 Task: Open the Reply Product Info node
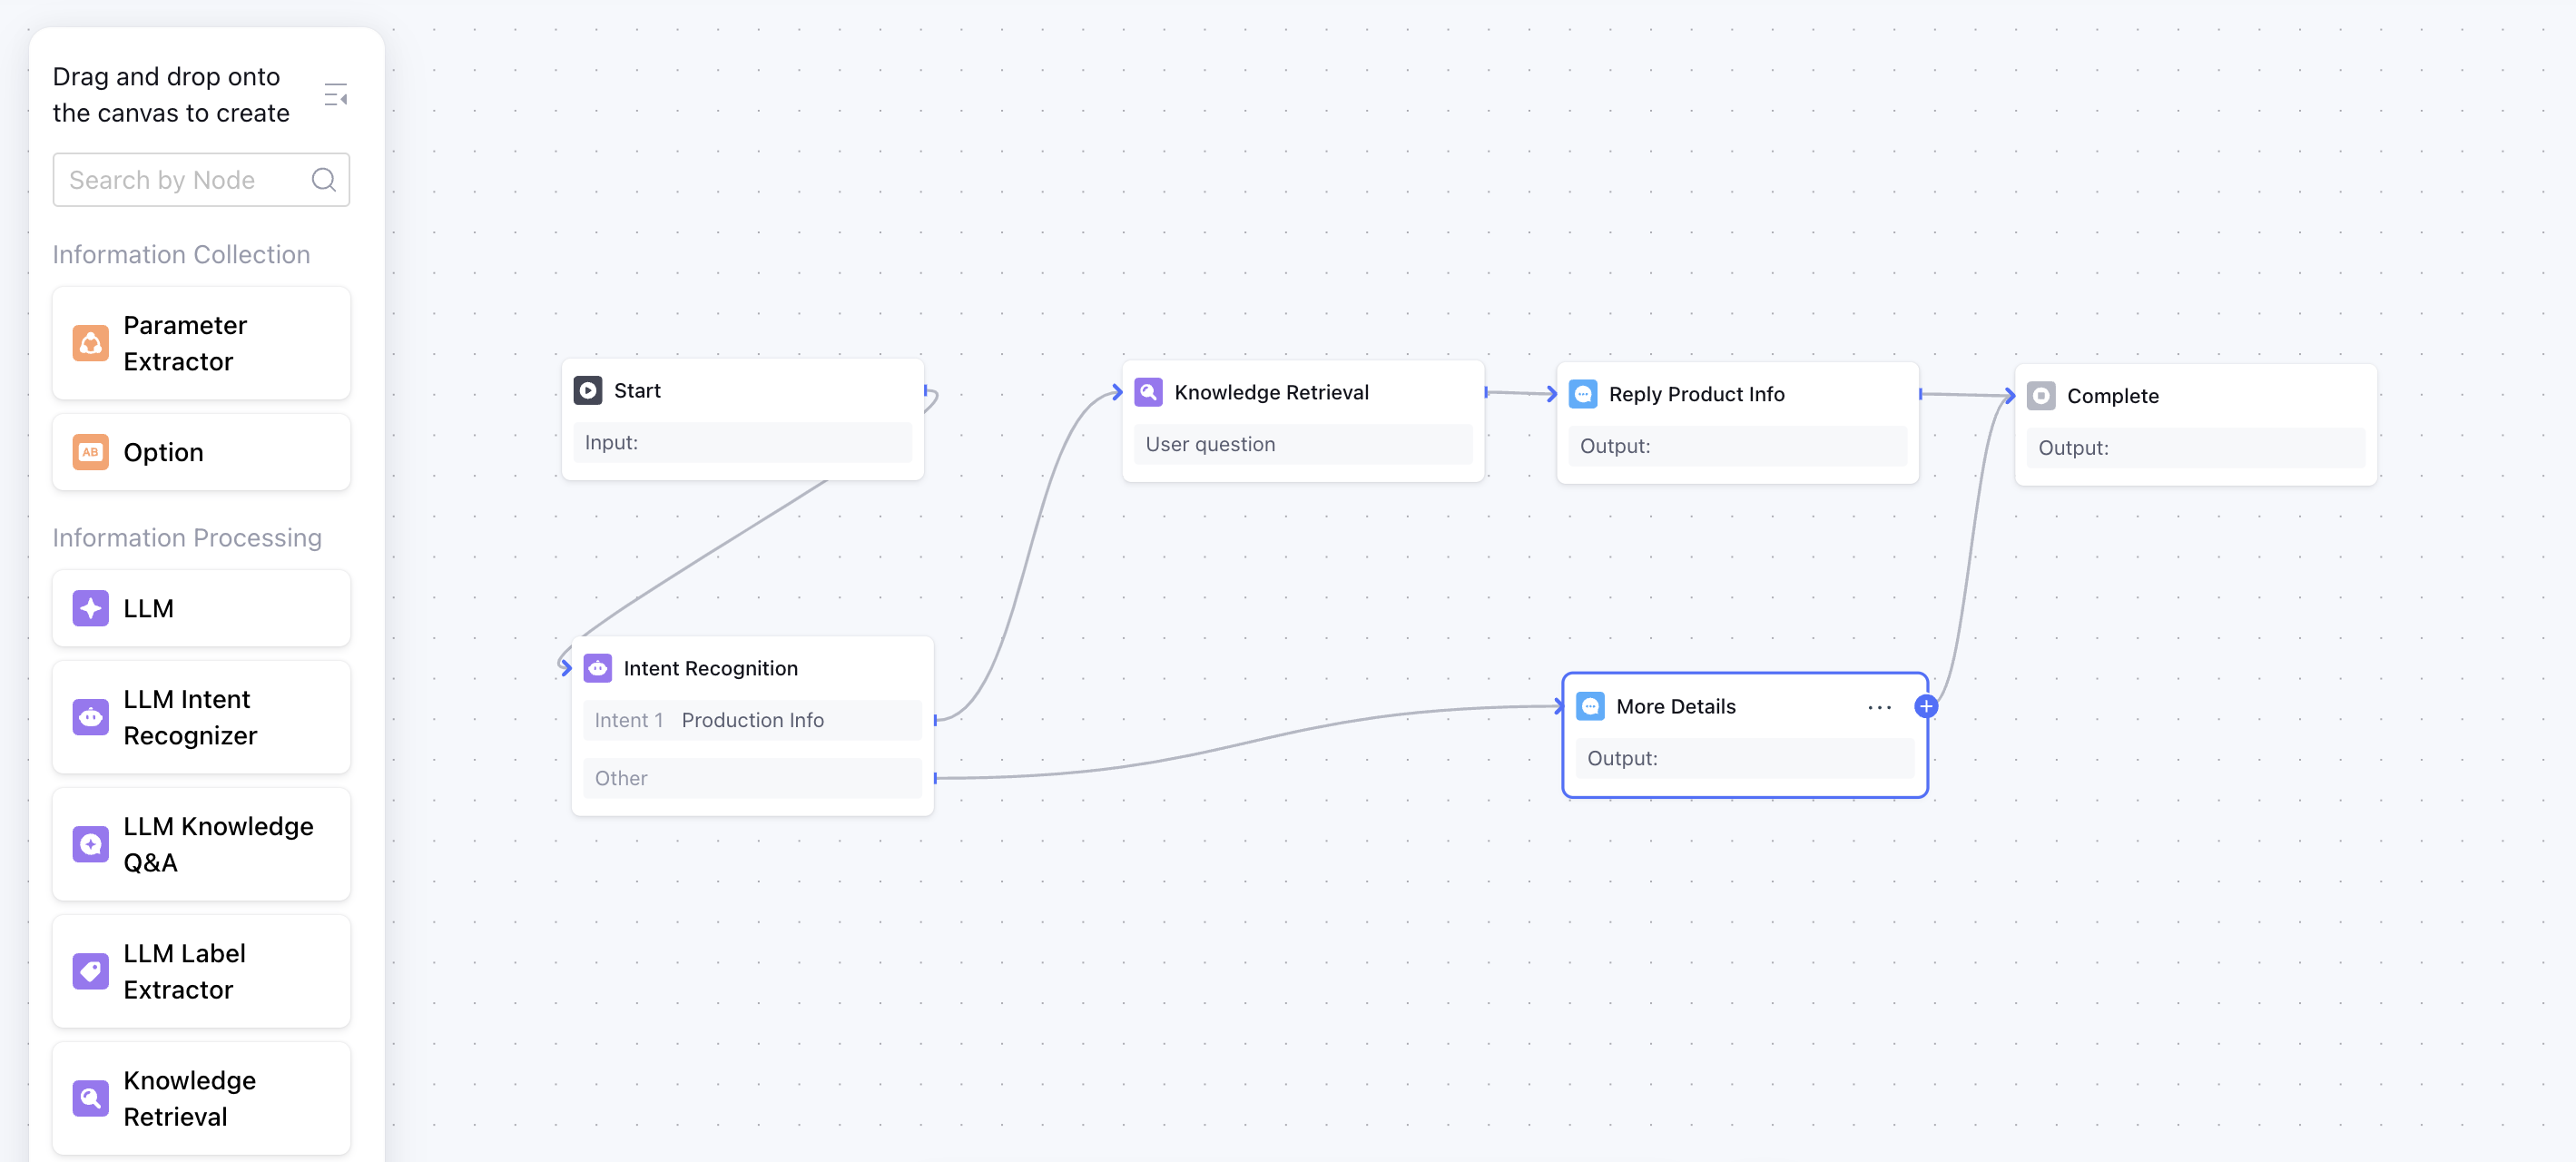(1696, 394)
